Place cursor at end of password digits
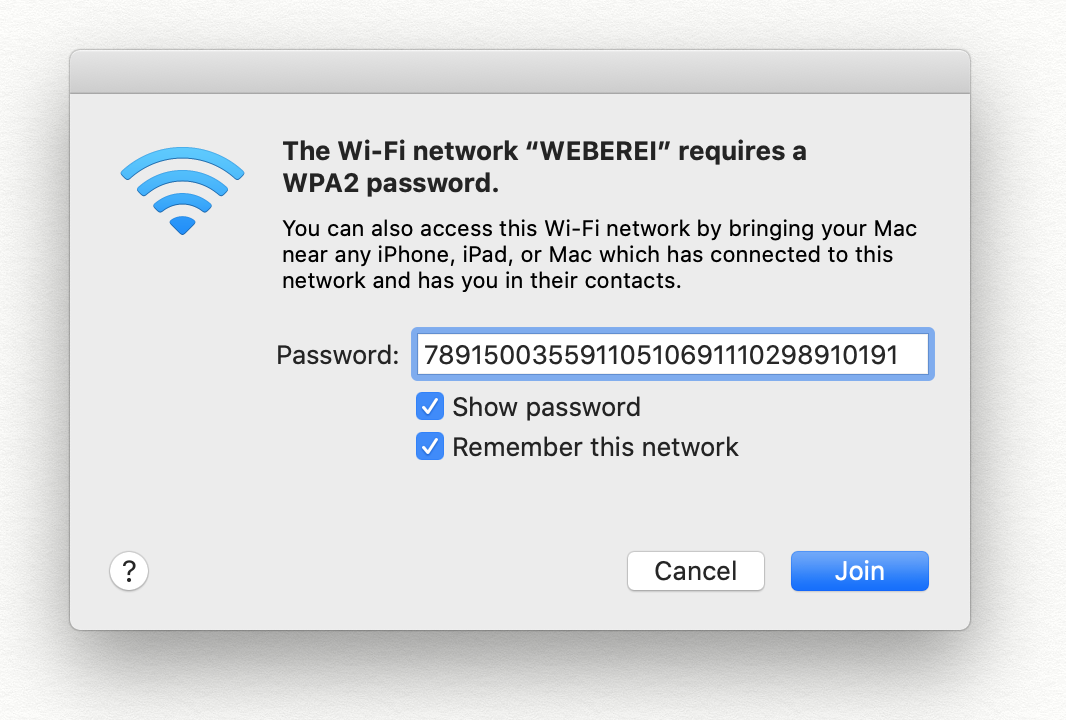Viewport: 1066px width, 720px height. tap(901, 355)
